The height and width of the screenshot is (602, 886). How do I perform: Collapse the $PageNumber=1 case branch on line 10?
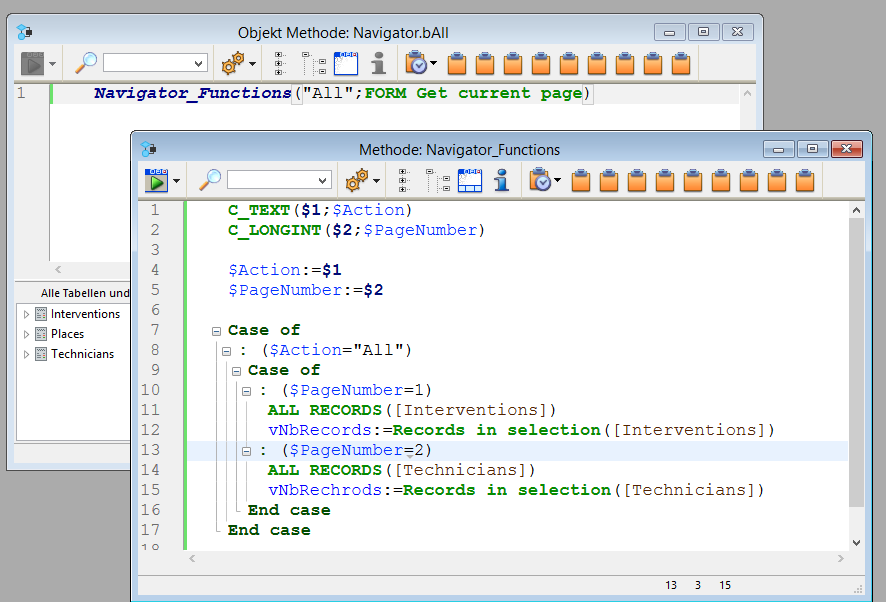pyautogui.click(x=247, y=390)
